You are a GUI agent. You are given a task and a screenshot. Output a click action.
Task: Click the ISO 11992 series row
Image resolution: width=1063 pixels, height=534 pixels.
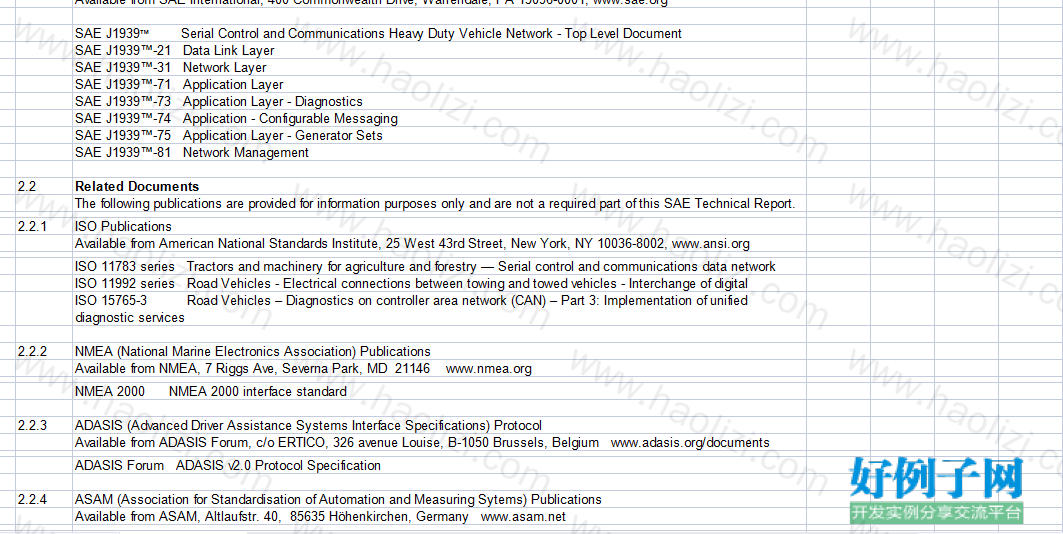(412, 283)
